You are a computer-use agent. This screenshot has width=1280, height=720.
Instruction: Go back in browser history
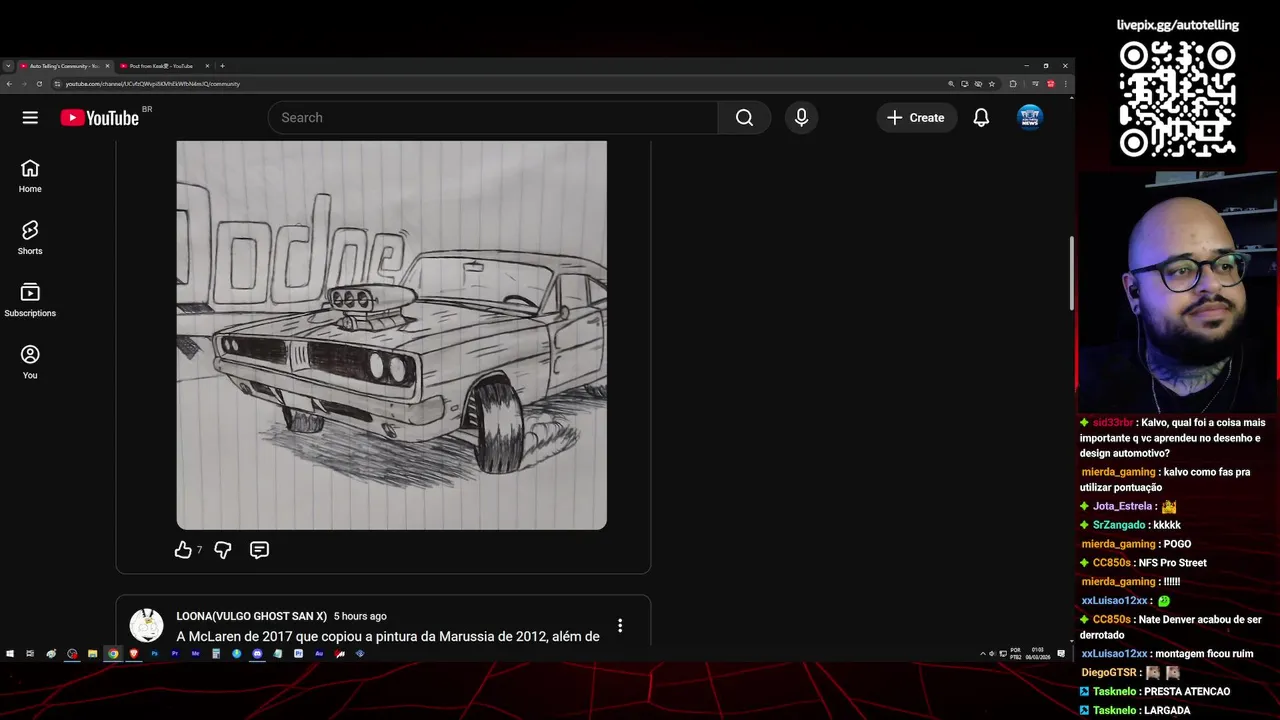[9, 84]
